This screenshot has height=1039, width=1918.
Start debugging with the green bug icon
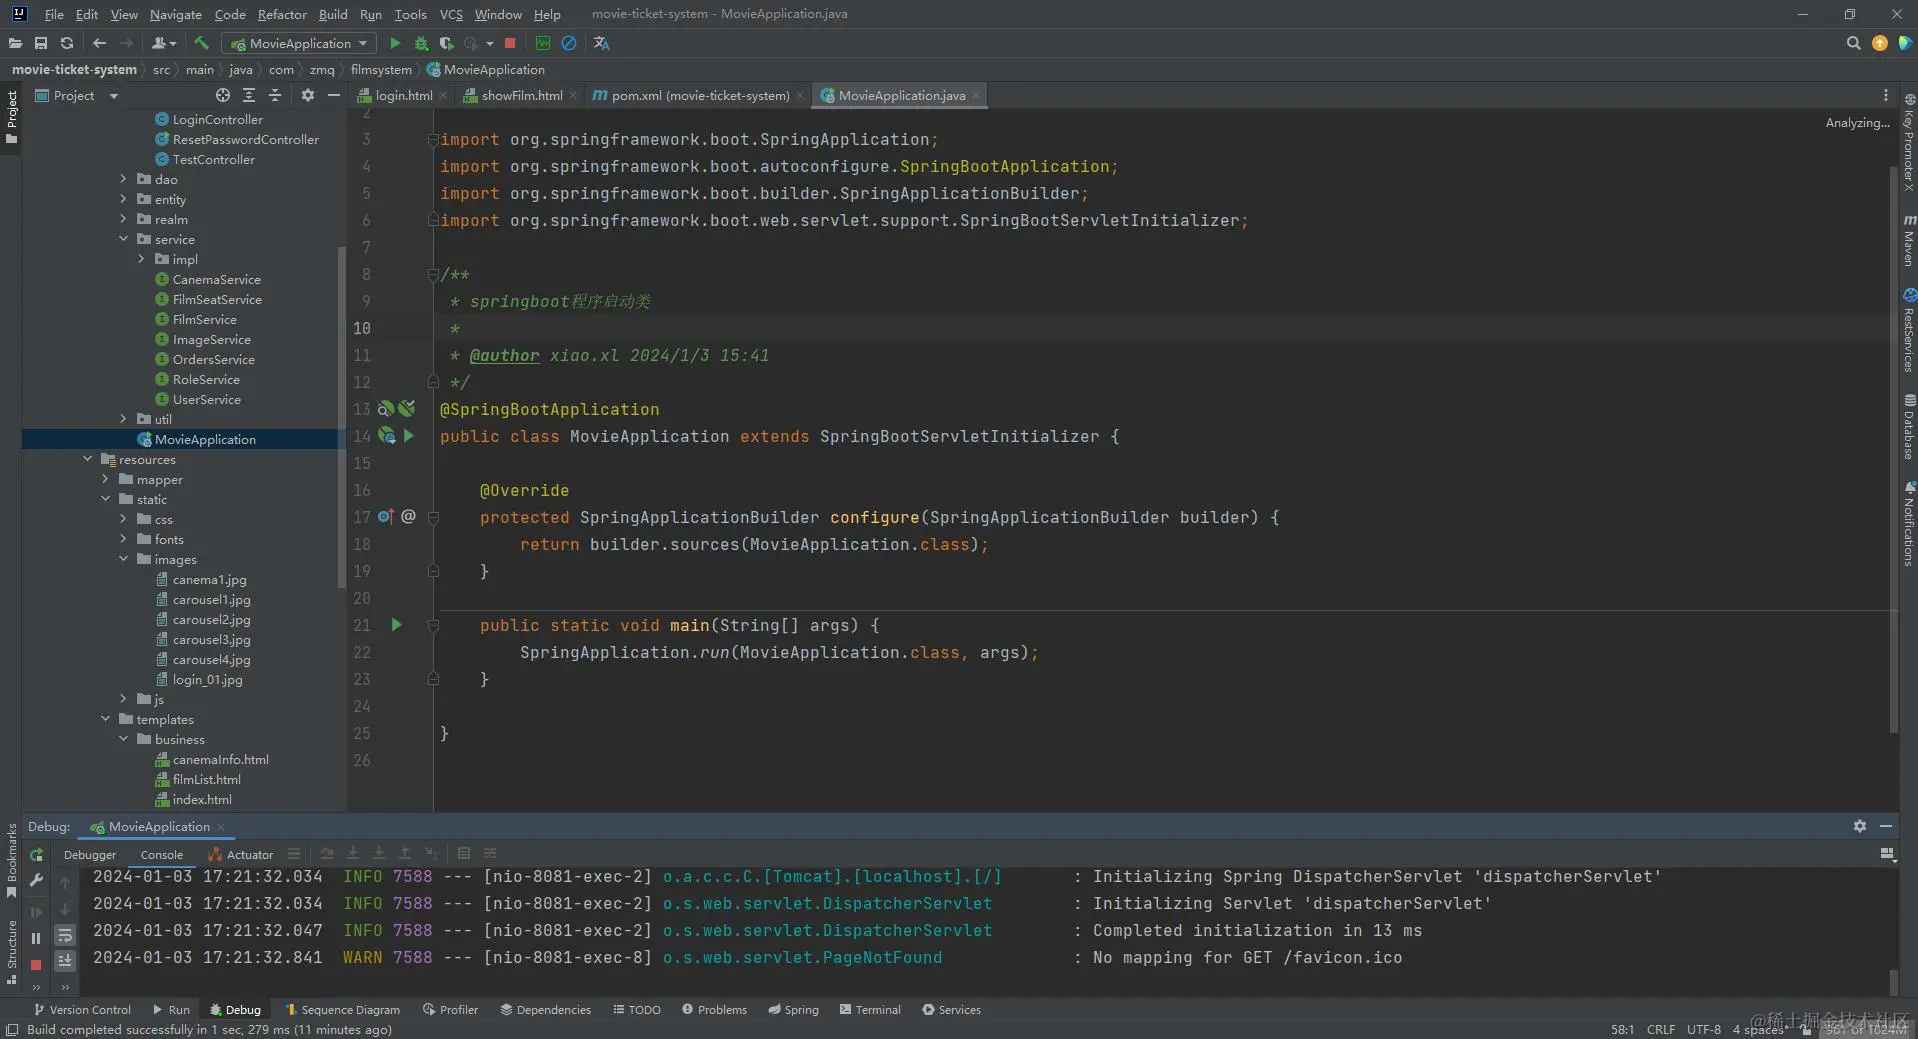point(421,43)
